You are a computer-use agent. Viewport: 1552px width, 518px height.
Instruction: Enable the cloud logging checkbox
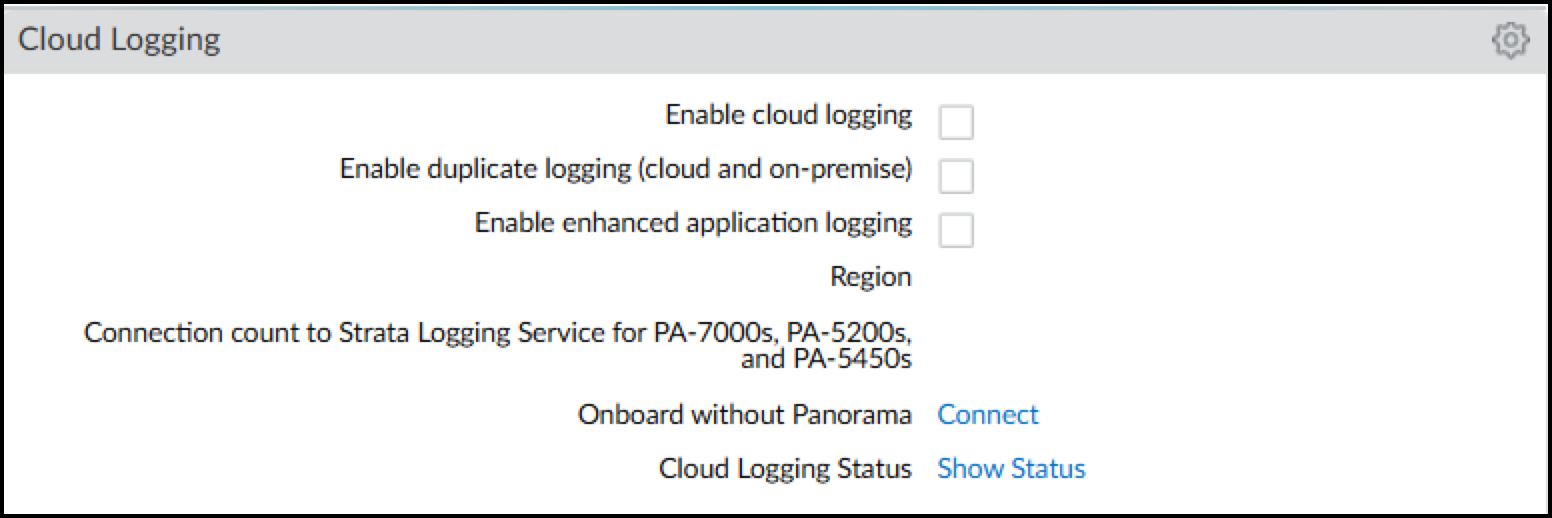click(x=956, y=123)
